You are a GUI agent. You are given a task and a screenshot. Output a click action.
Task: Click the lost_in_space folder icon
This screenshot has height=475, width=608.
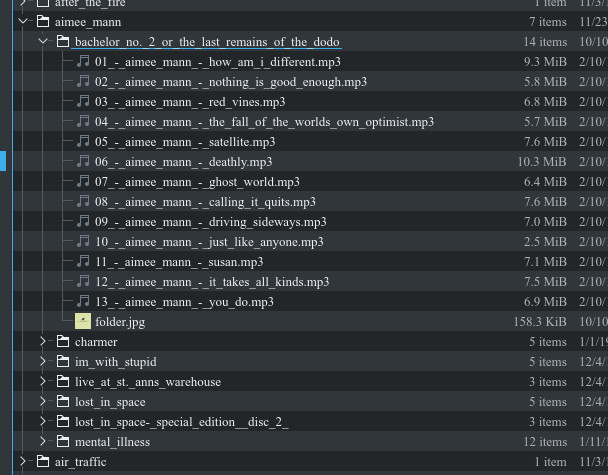coord(63,401)
